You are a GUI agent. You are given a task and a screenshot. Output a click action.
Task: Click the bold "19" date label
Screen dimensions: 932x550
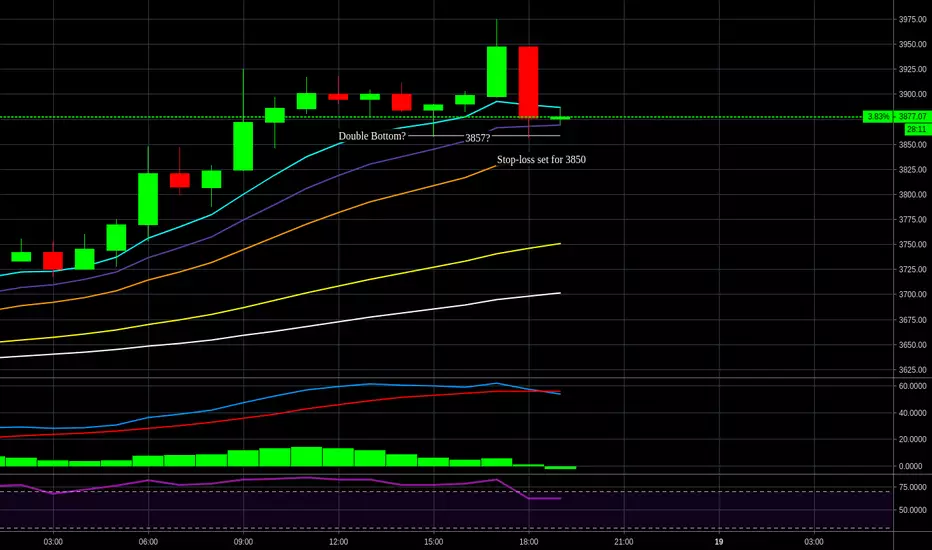coord(719,542)
